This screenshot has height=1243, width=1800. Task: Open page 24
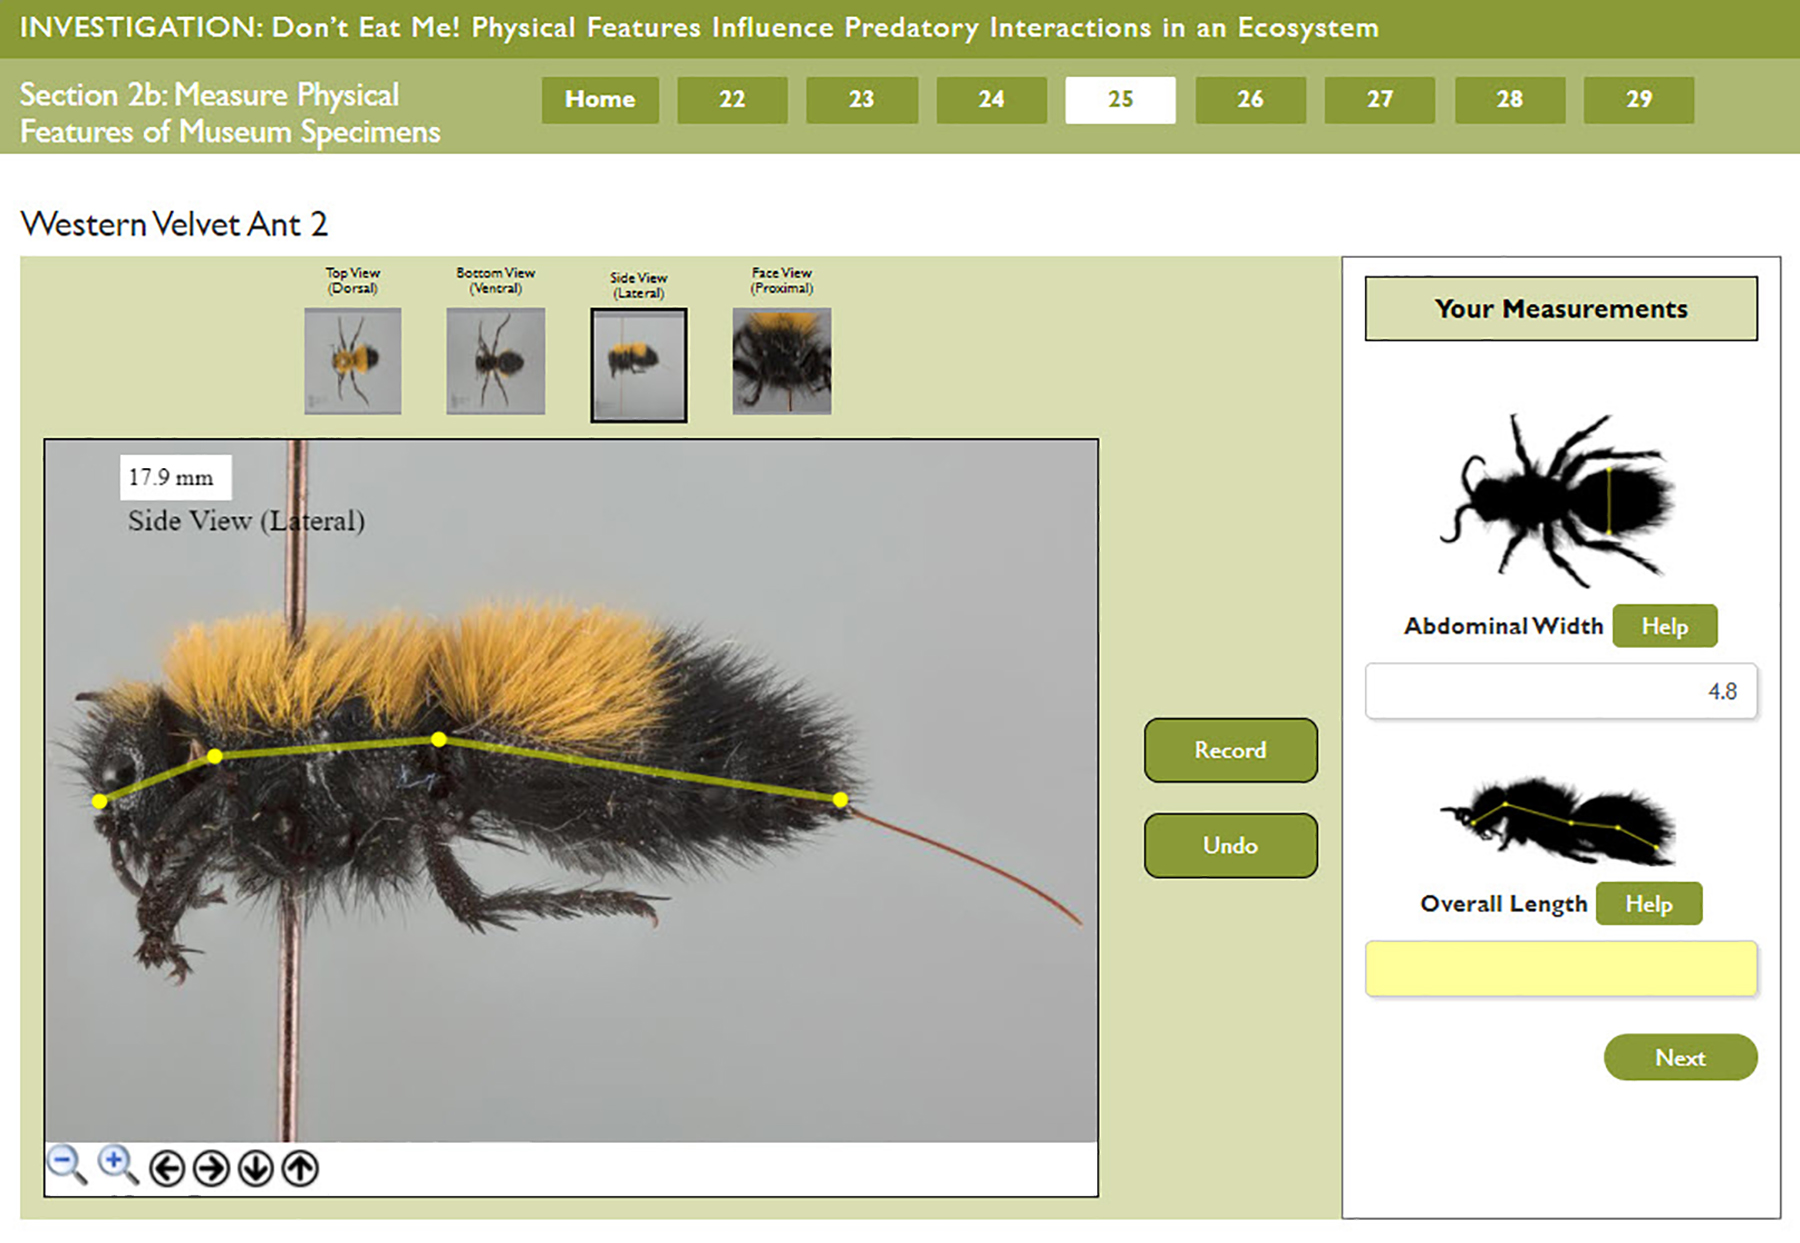[992, 100]
